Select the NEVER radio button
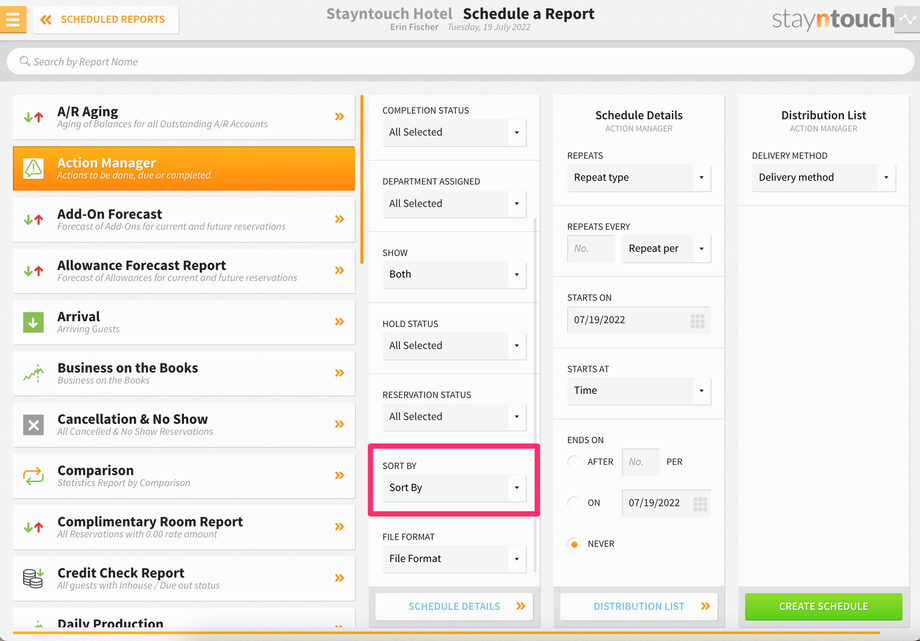Image resolution: width=920 pixels, height=641 pixels. pos(574,544)
